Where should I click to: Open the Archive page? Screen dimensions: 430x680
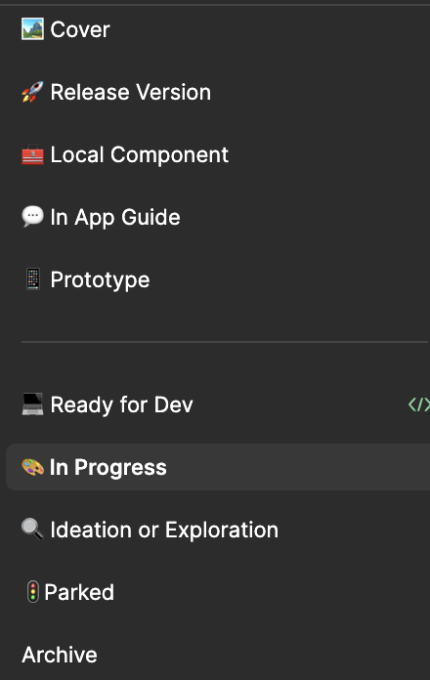click(x=218, y=654)
